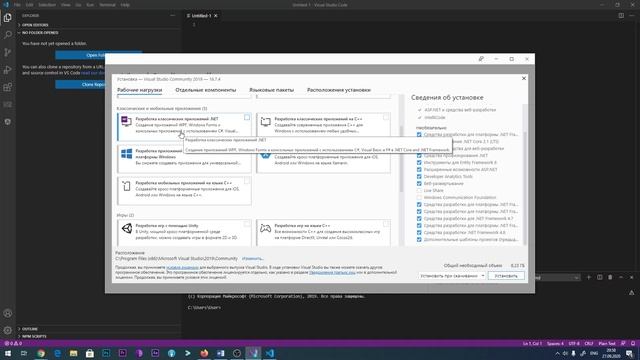The width and height of the screenshot is (640, 360).
Task: Maximize the terminal panel with the chevron
Action: coord(621,277)
